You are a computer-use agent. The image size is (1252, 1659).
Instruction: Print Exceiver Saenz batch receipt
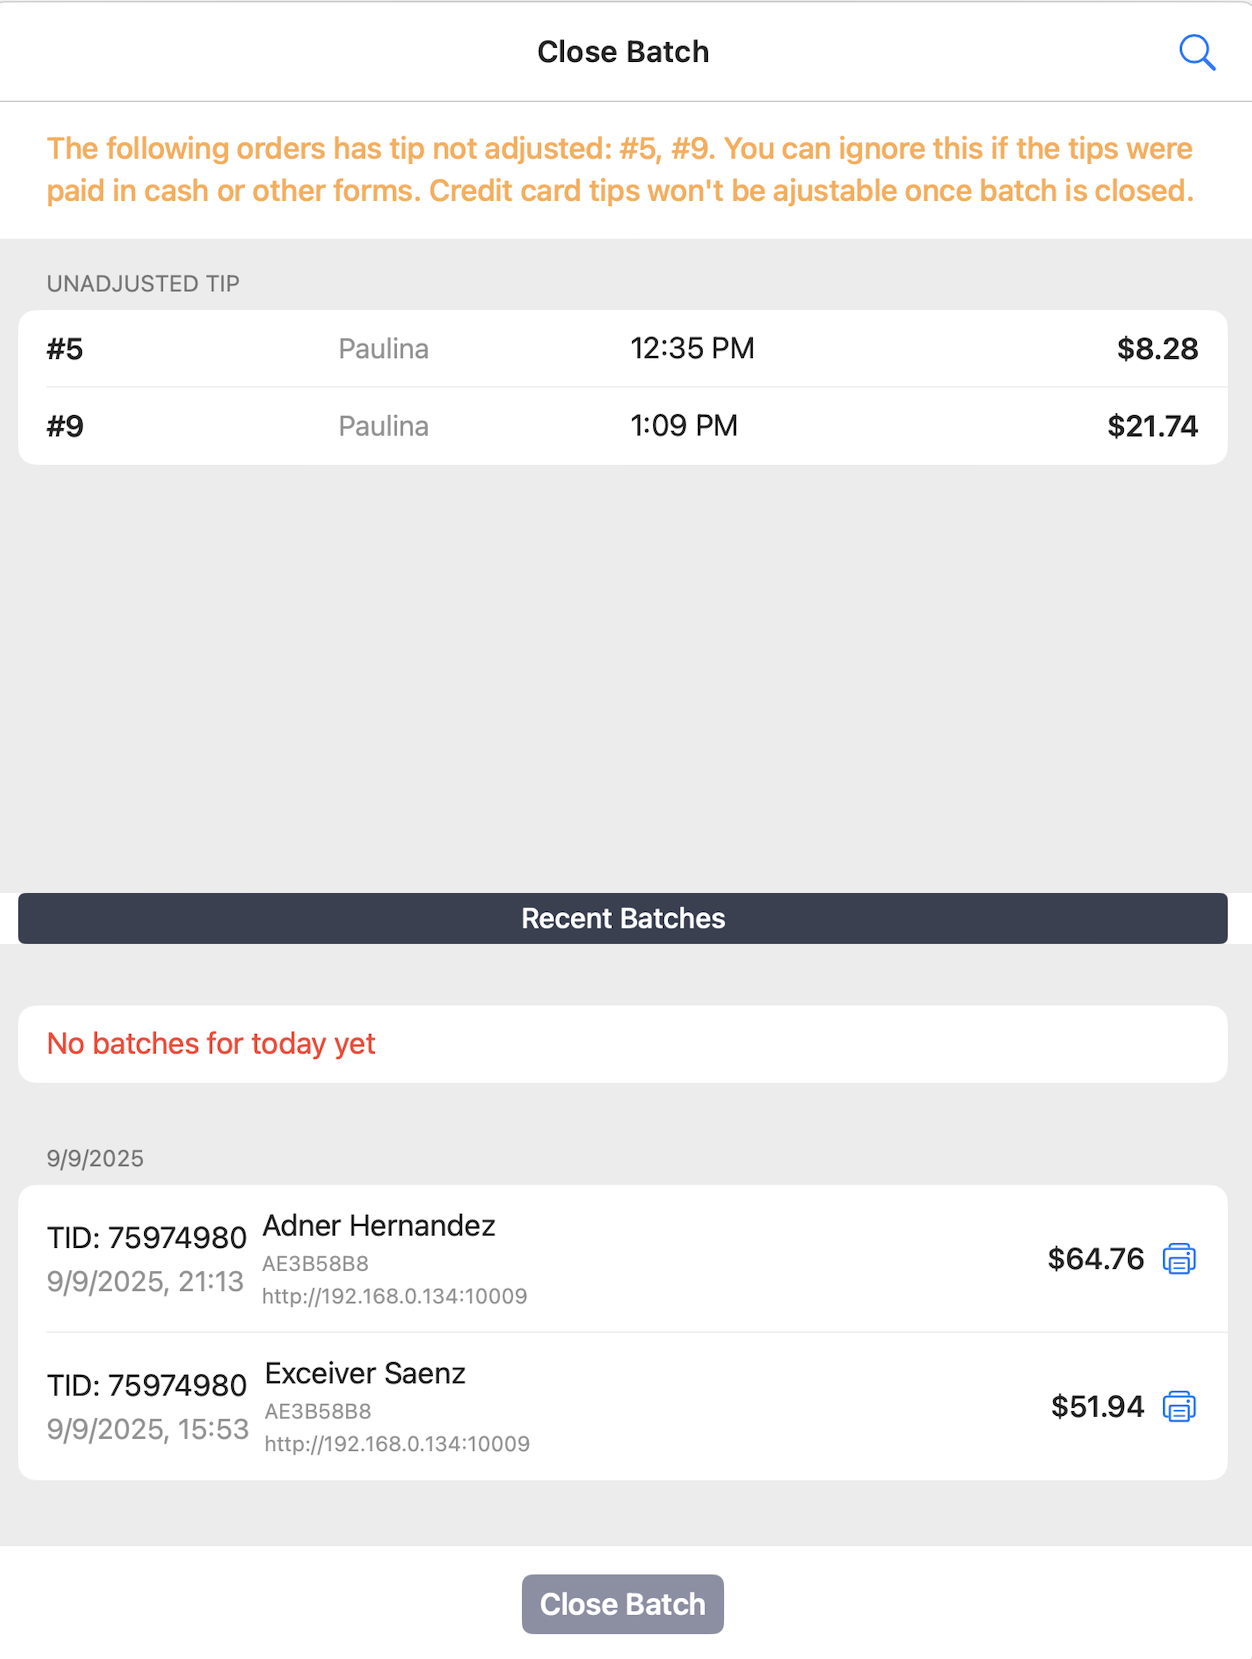(1179, 1407)
